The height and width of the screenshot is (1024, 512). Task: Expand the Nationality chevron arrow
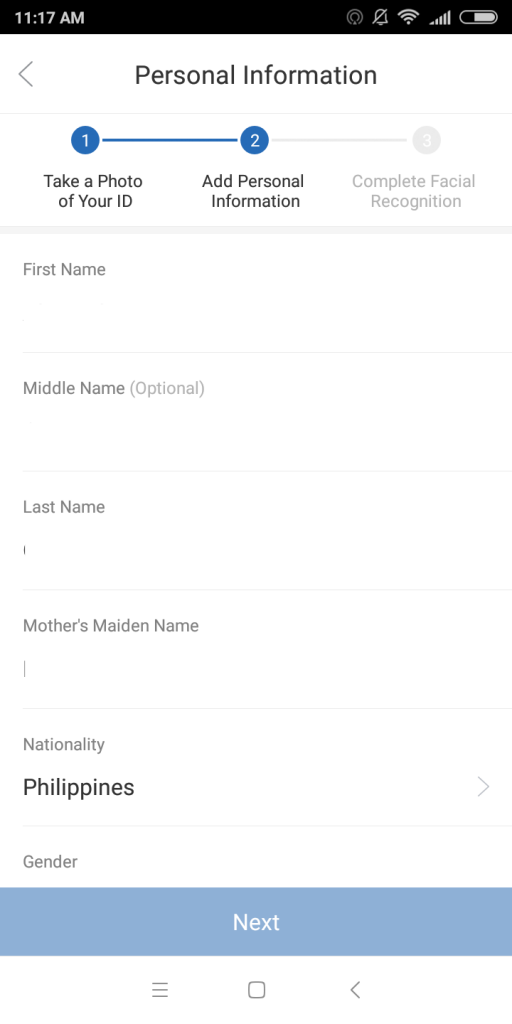[x=483, y=787]
